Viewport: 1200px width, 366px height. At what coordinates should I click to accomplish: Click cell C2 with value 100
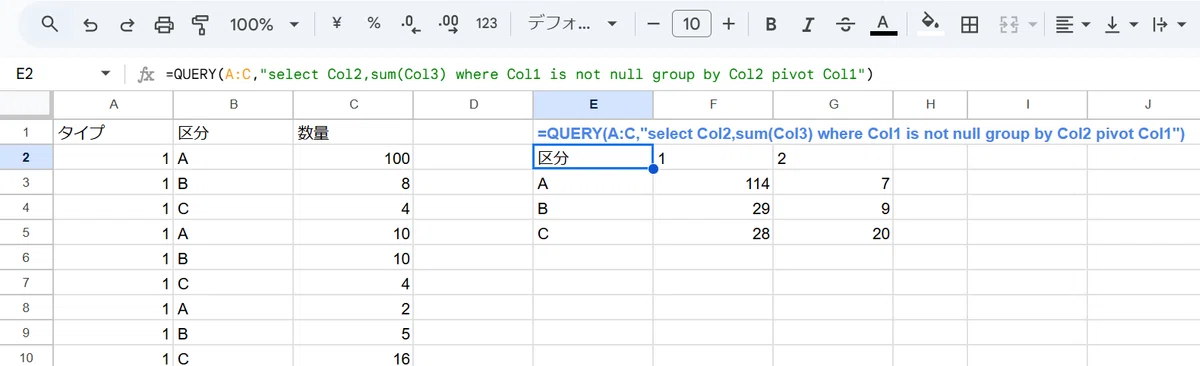353,158
